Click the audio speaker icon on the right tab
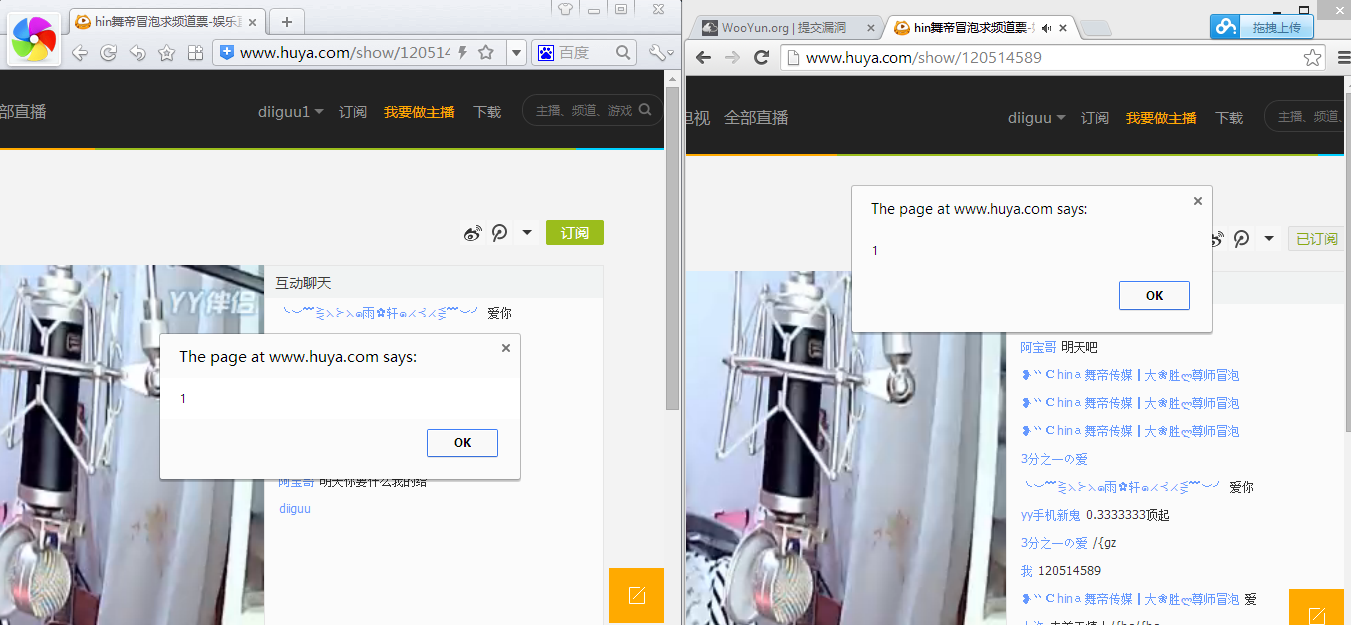Image resolution: width=1351 pixels, height=625 pixels. click(1046, 28)
